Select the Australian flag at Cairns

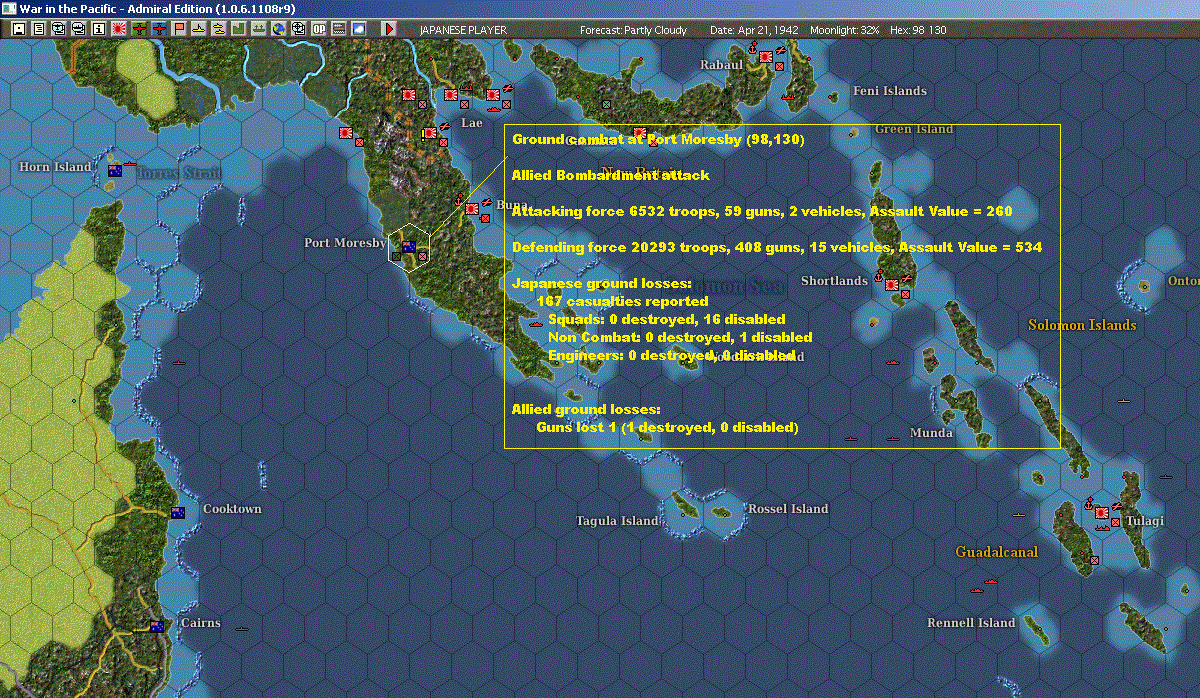[156, 626]
